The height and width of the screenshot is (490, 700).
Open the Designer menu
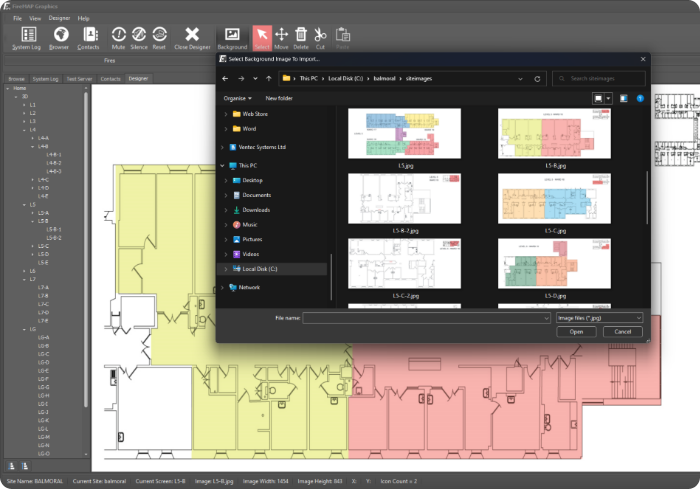click(x=59, y=18)
